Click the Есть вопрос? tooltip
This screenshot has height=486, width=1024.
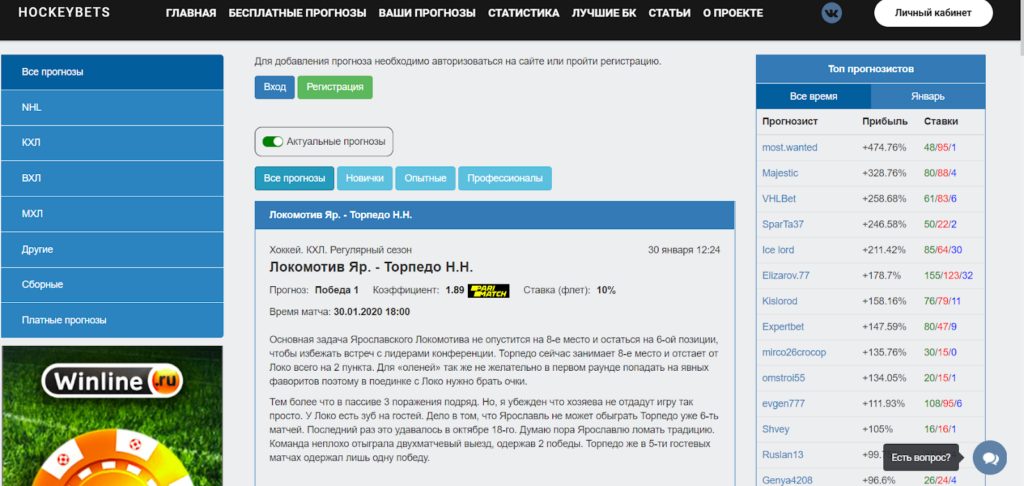click(x=921, y=458)
